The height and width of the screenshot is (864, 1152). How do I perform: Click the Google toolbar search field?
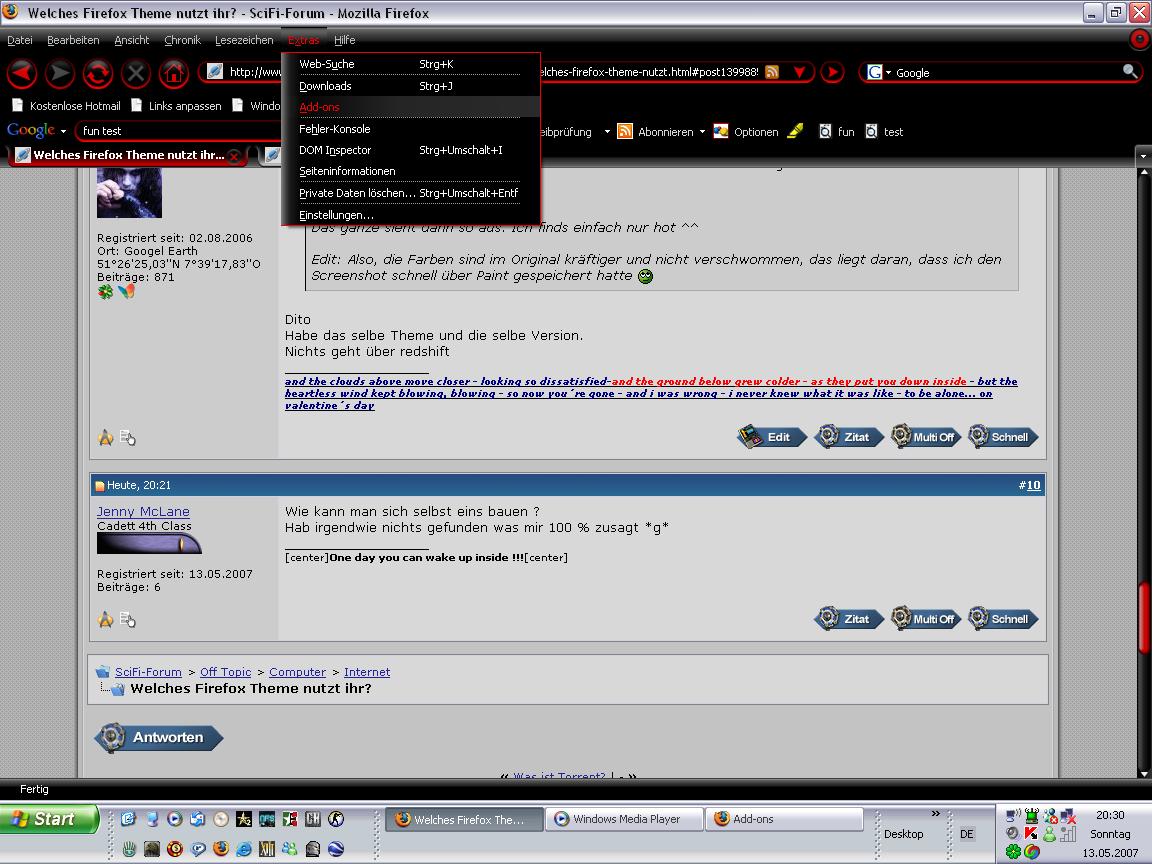[170, 131]
